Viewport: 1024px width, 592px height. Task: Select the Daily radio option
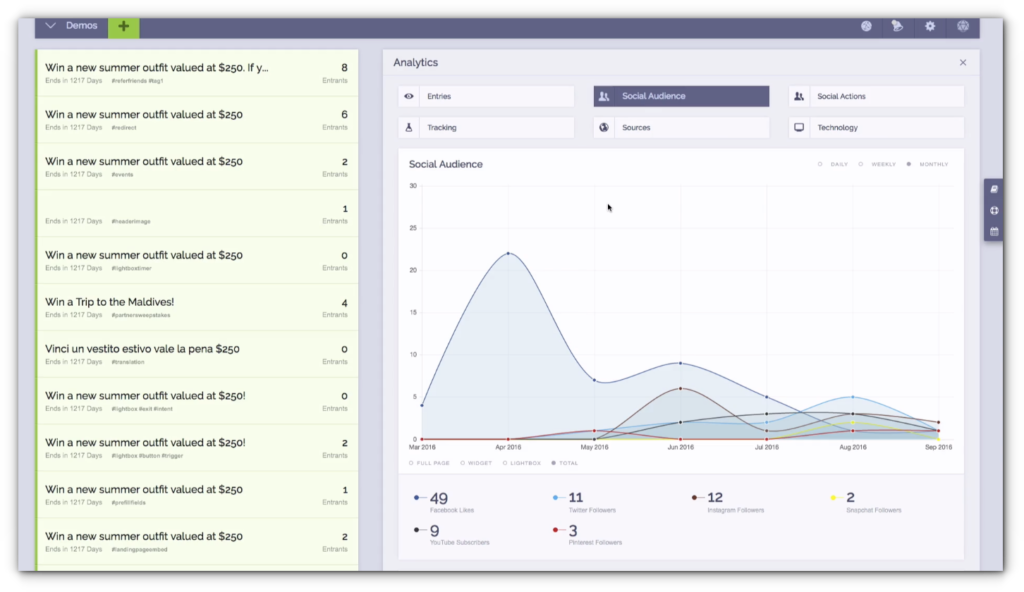click(820, 164)
